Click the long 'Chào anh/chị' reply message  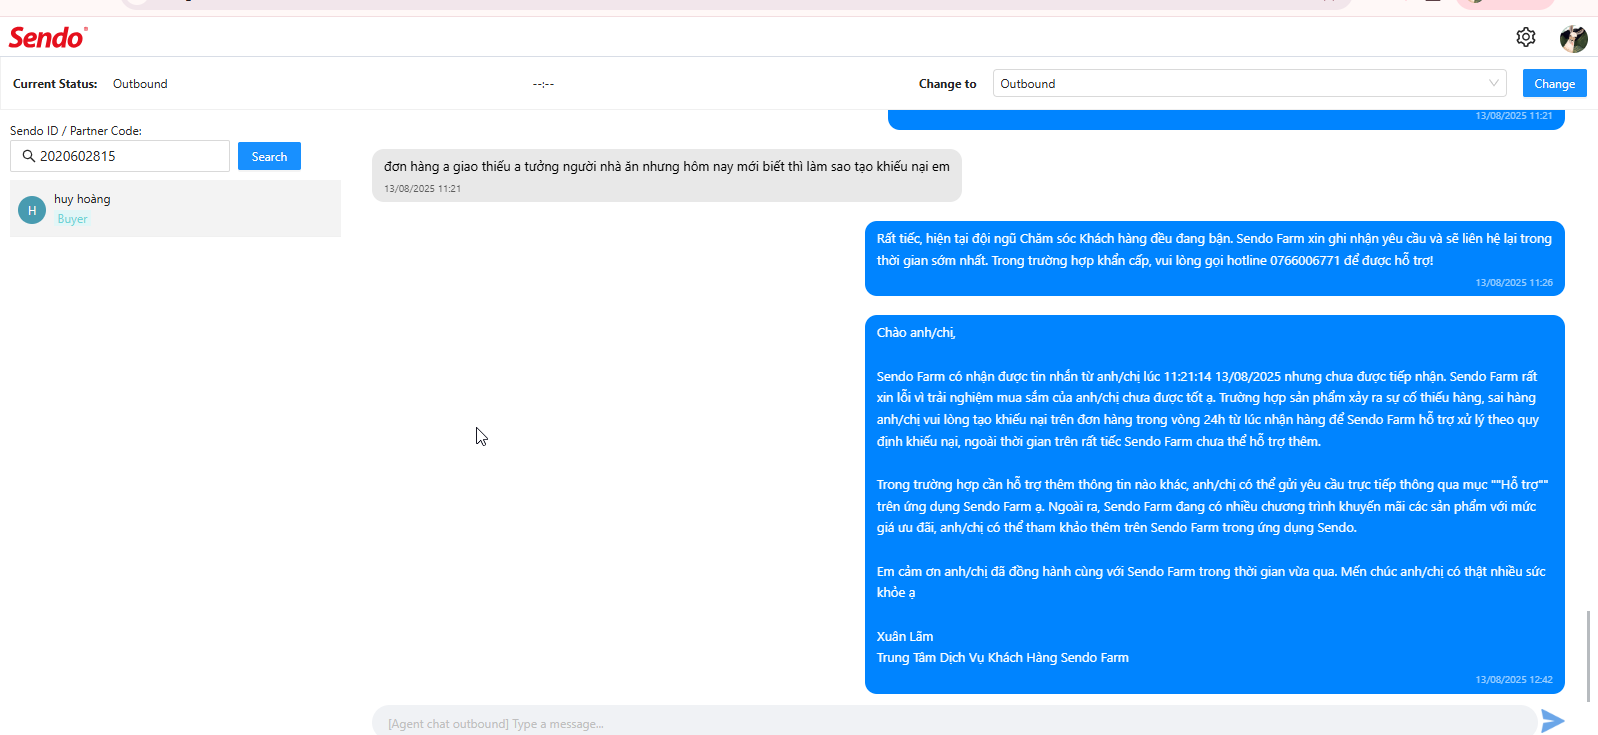tap(1214, 504)
